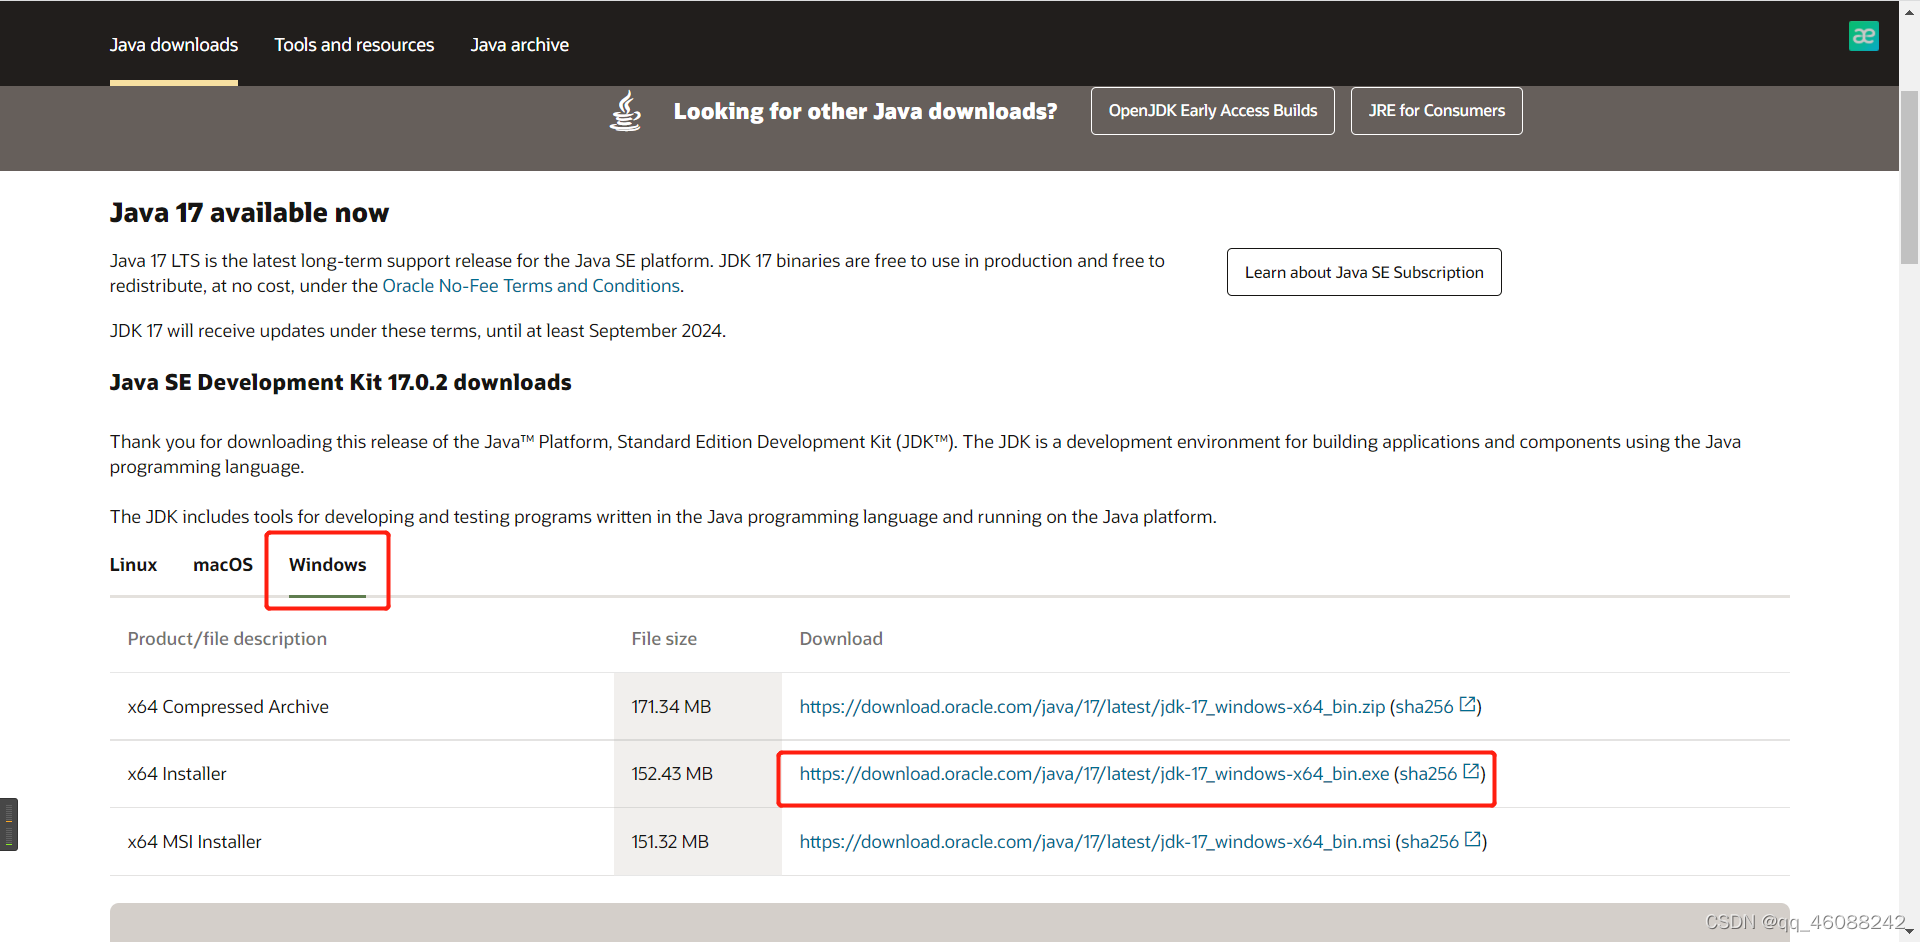Screen dimensions: 1920x942
Task: Open Tools and resources menu item
Action: click(354, 45)
